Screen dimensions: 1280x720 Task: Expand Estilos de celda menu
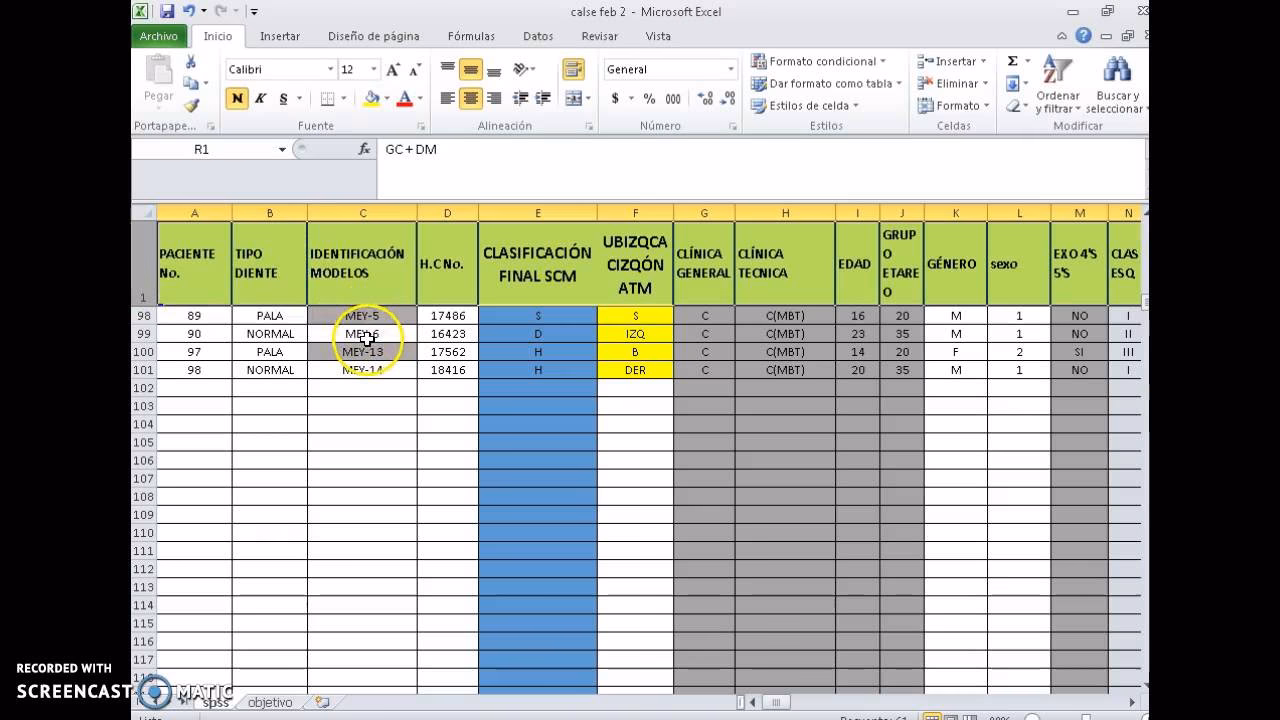coord(805,105)
